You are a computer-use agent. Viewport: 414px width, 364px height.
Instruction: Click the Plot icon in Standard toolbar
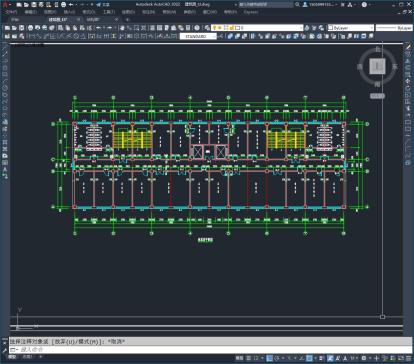click(x=30, y=28)
